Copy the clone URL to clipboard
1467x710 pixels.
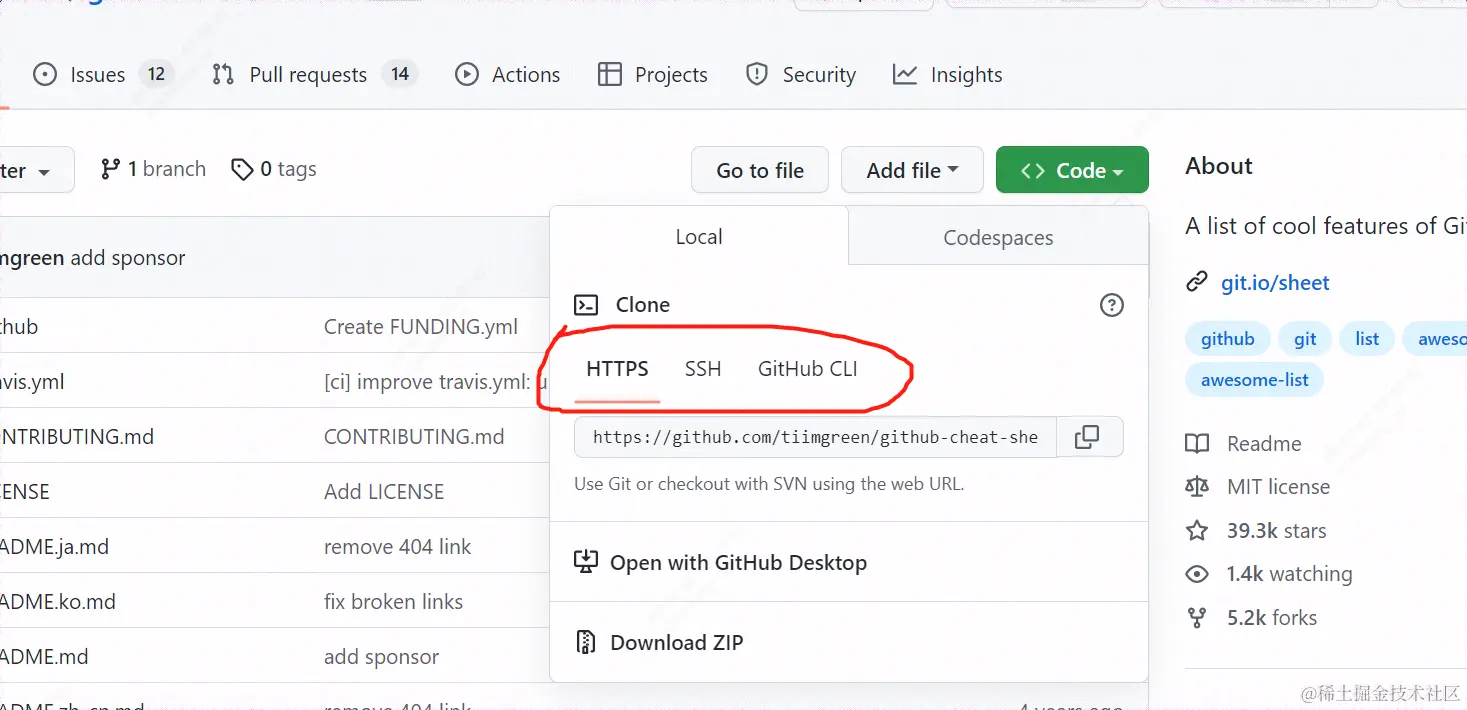click(1087, 437)
